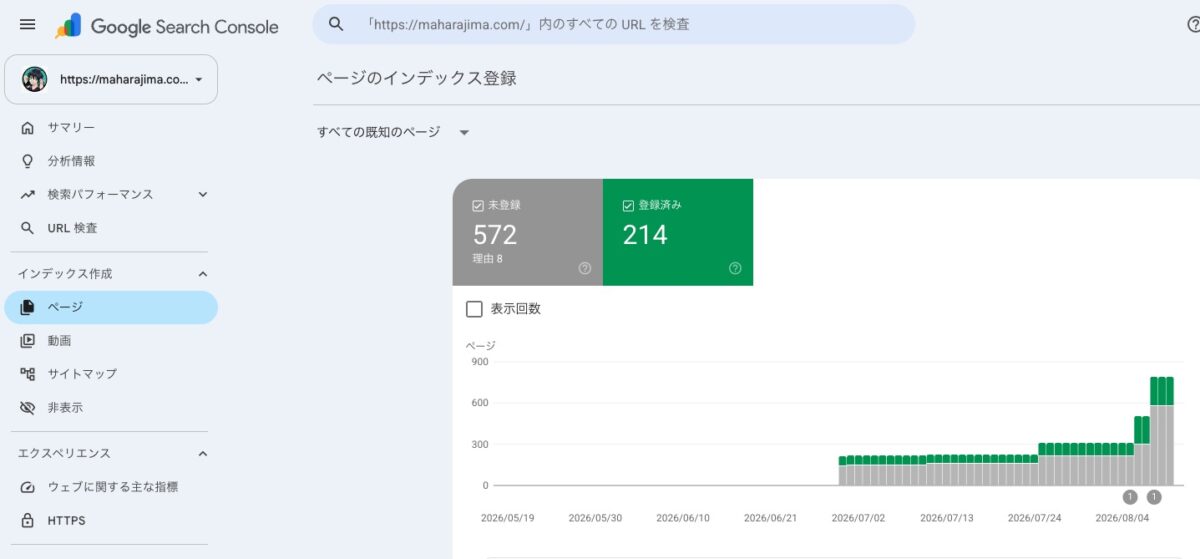
Task: Click the search magnifier icon in URL bar
Action: coord(336,24)
